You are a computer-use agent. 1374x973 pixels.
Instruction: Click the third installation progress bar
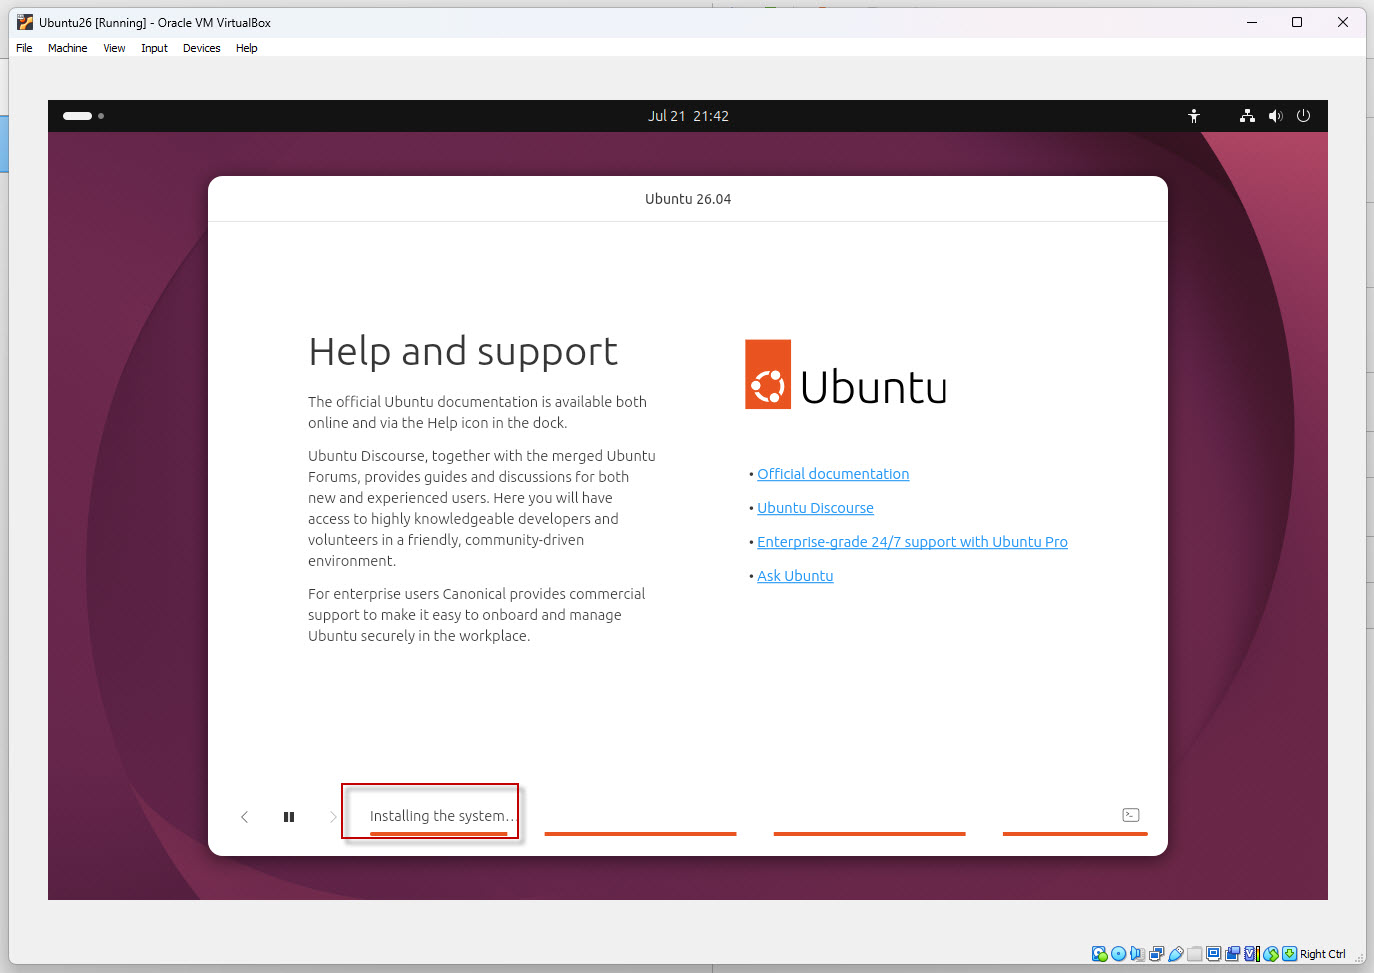click(869, 833)
